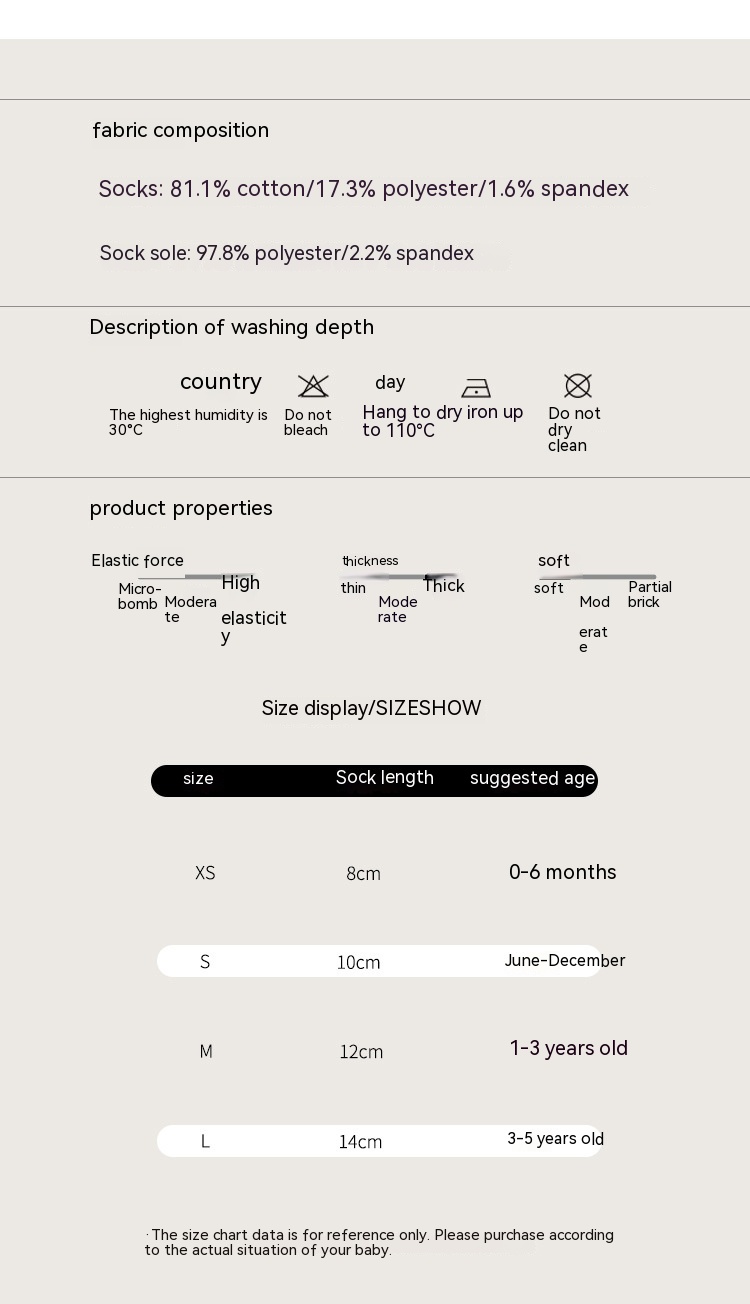
Task: Choose size S in the chart
Action: tap(205, 962)
